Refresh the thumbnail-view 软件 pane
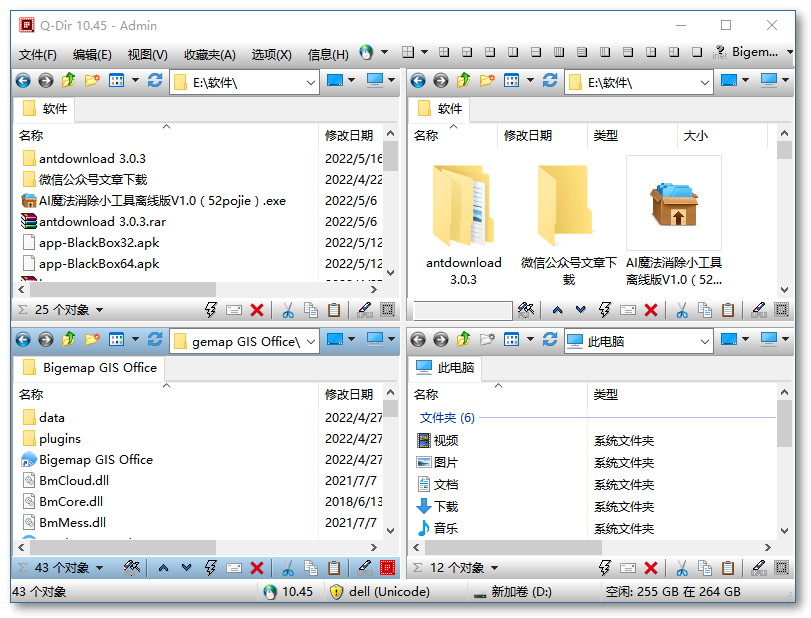Screen dimensions: 811x618 click(x=550, y=81)
